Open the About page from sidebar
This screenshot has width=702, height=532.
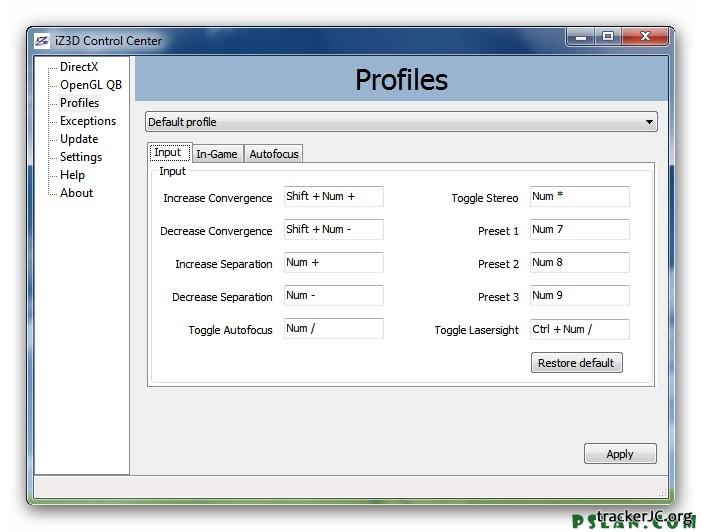coord(77,193)
